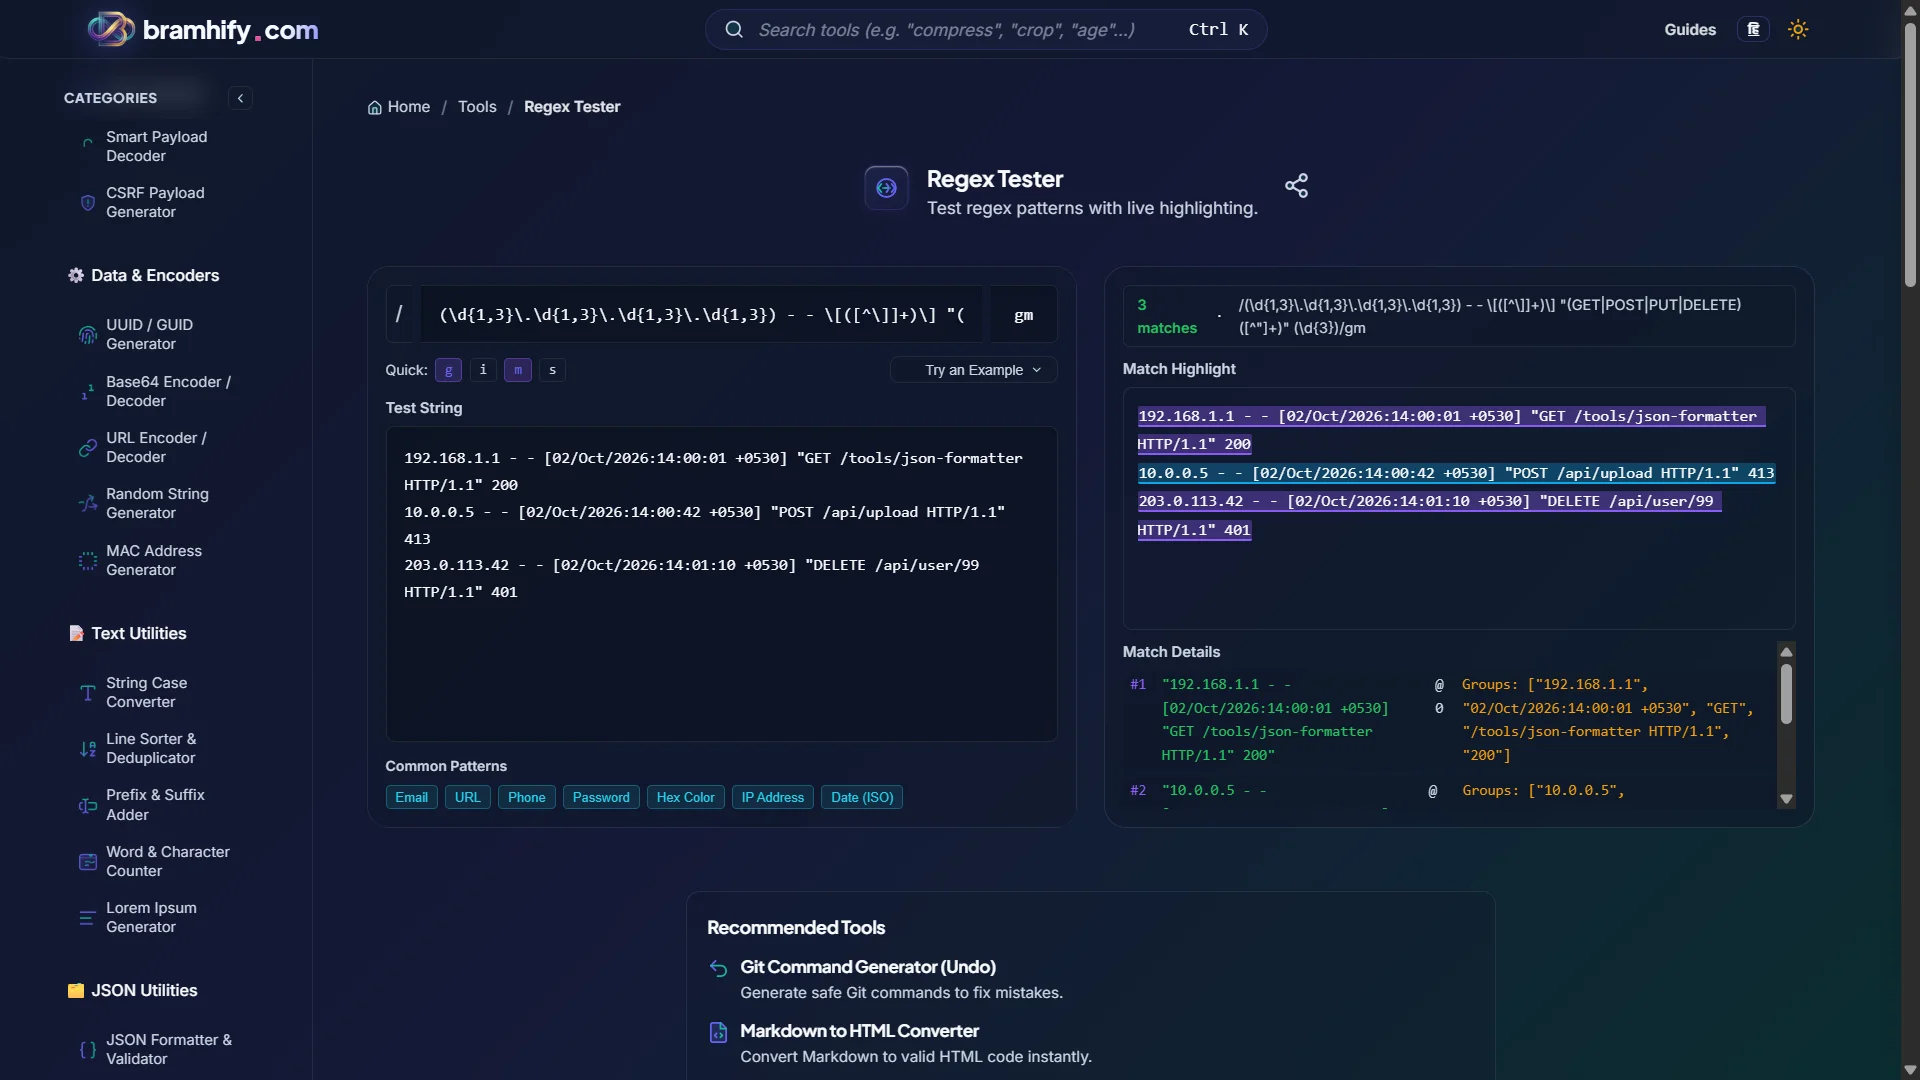
Task: Click the URL Encoder / Decoder link icon
Action: (88, 448)
